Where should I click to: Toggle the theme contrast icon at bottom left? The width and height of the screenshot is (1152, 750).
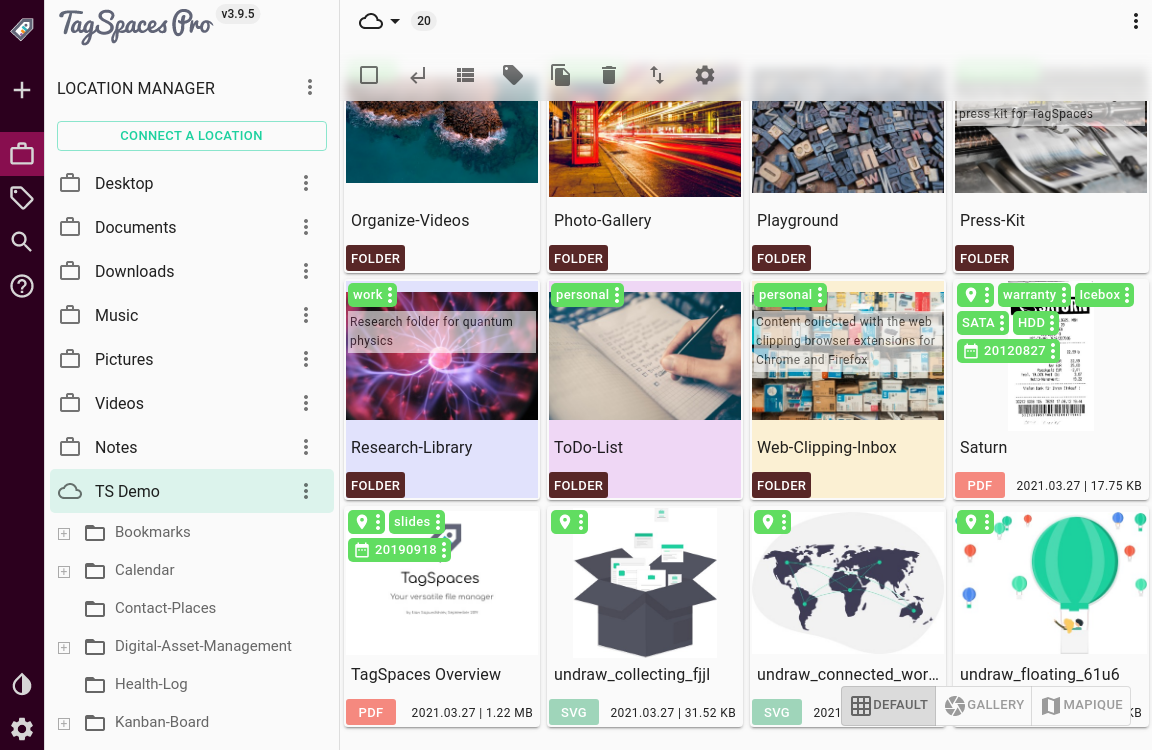(22, 684)
